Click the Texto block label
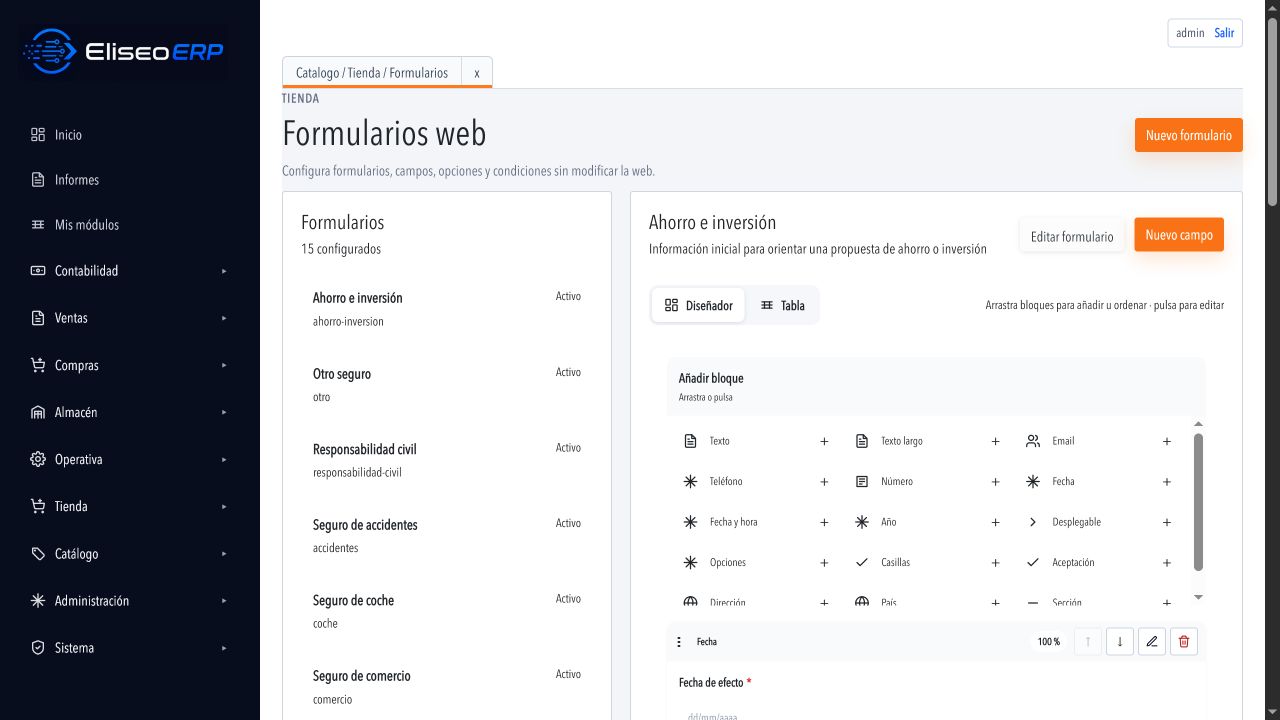 [x=720, y=441]
